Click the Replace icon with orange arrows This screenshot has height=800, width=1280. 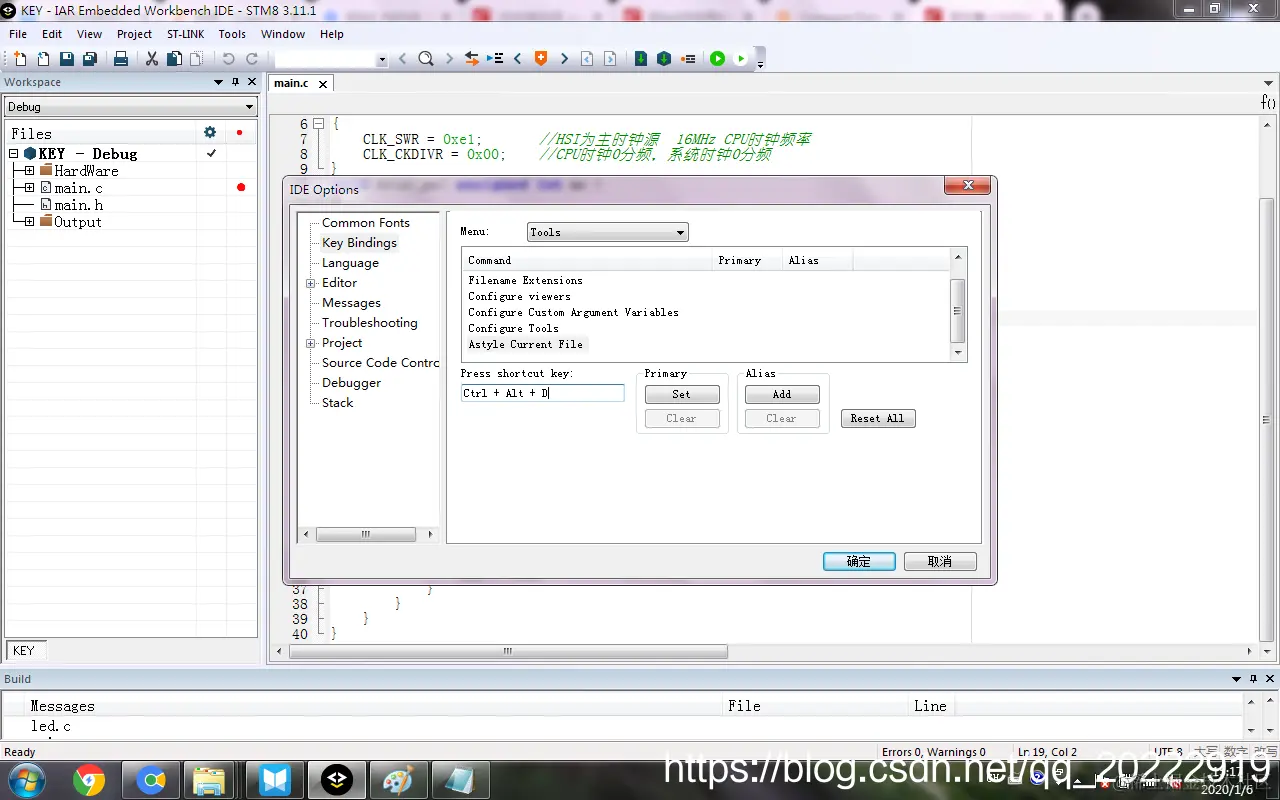(472, 59)
